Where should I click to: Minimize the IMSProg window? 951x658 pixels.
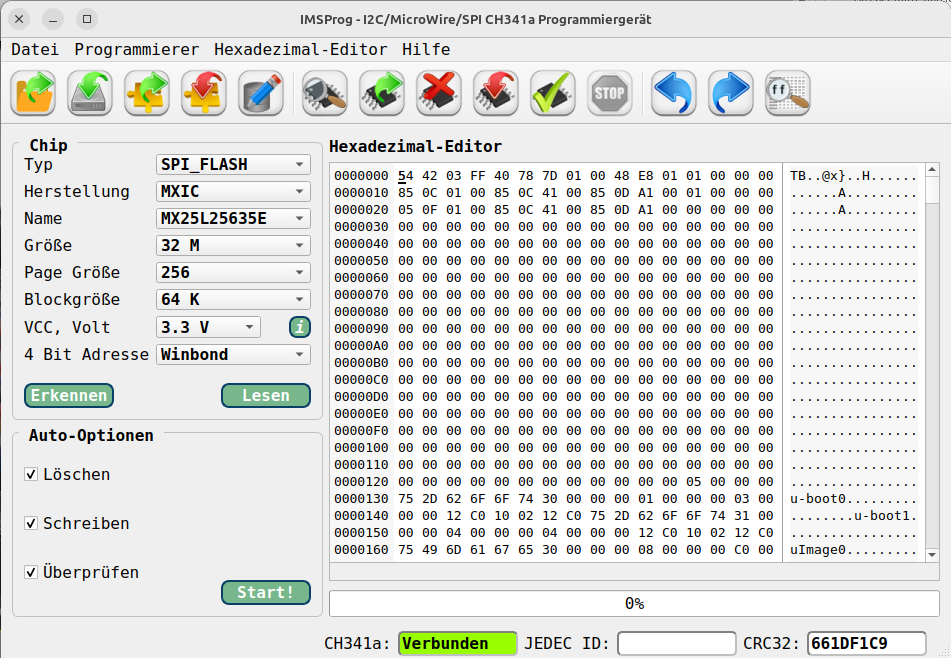(53, 19)
